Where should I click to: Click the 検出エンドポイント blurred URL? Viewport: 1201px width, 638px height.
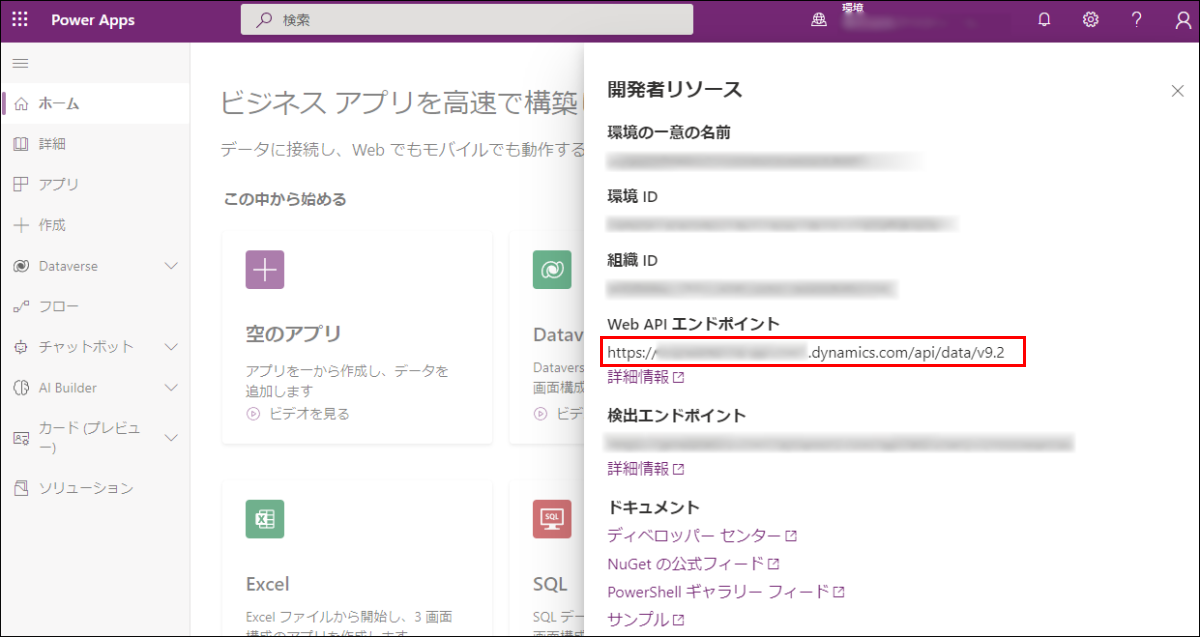(840, 442)
